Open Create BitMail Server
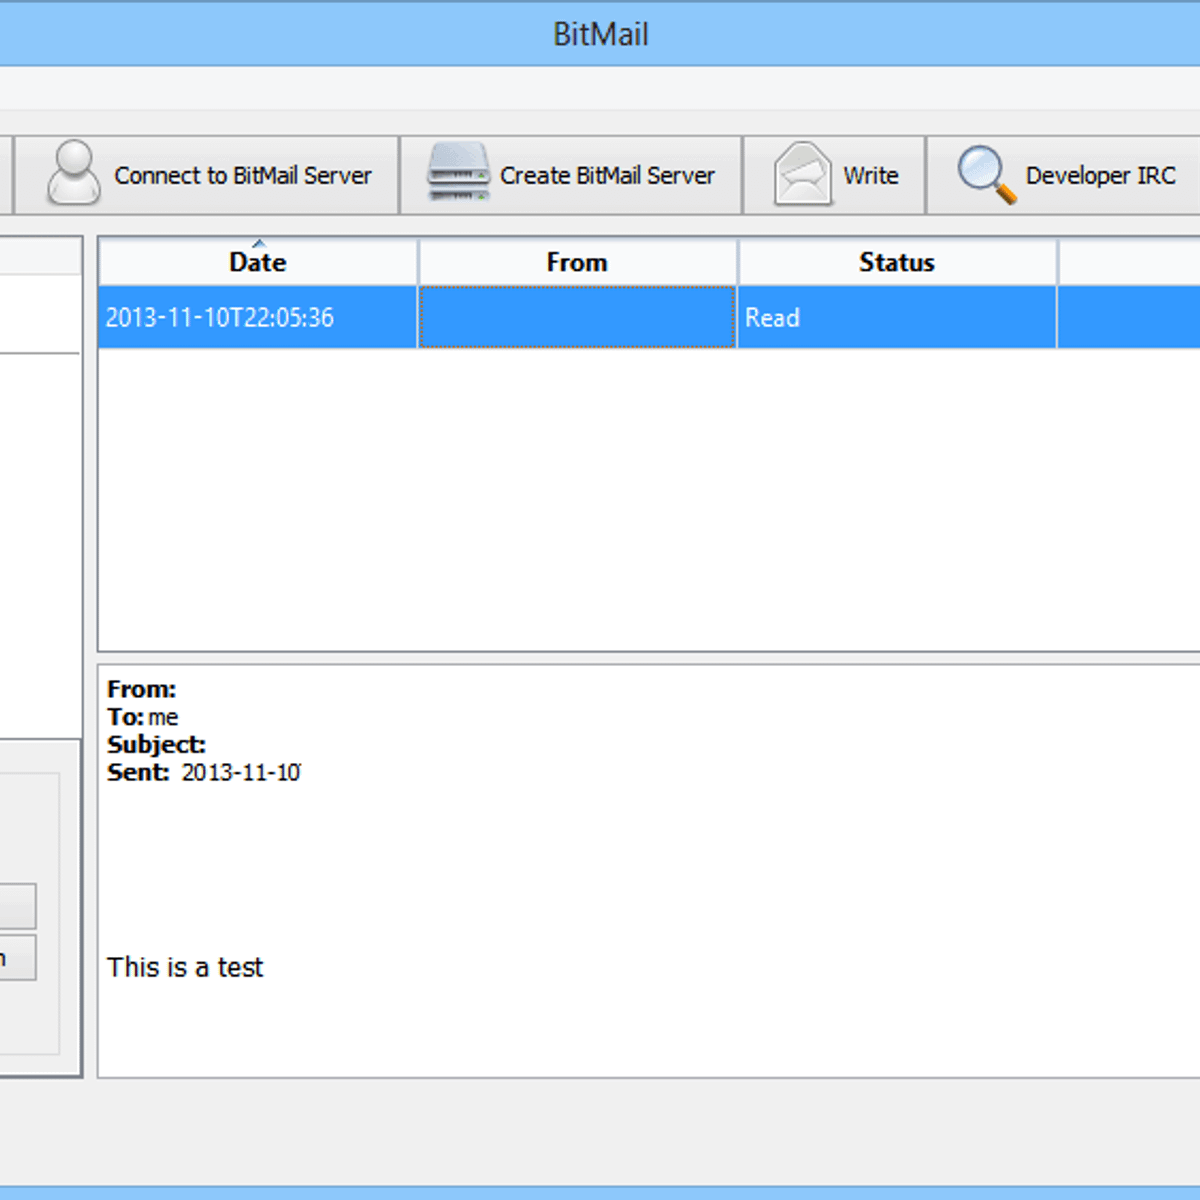This screenshot has height=1200, width=1200. click(x=571, y=175)
